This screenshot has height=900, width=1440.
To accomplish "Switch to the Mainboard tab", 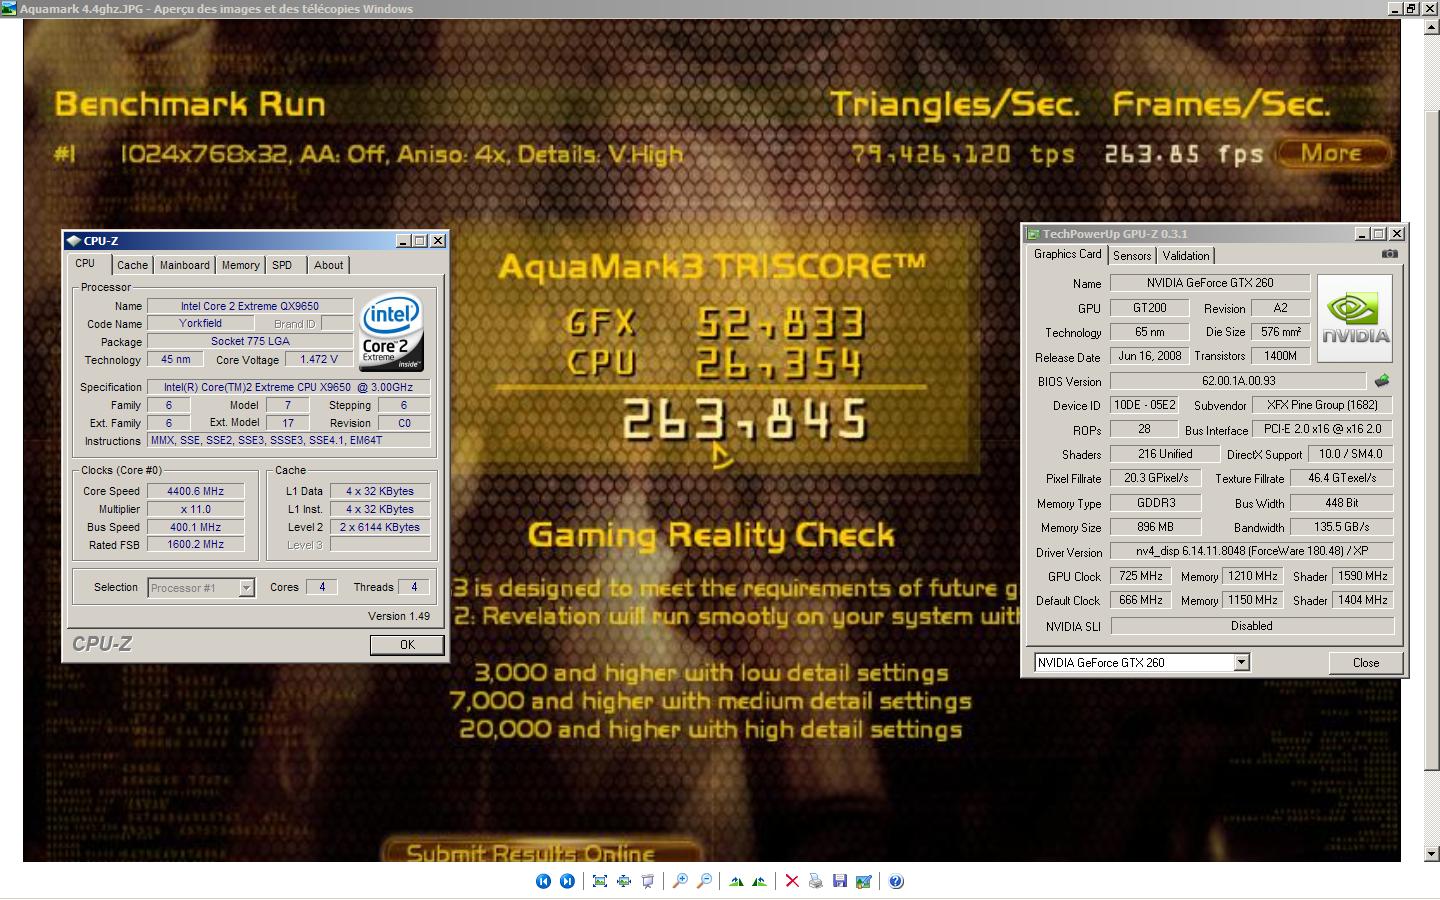I will pyautogui.click(x=185, y=265).
